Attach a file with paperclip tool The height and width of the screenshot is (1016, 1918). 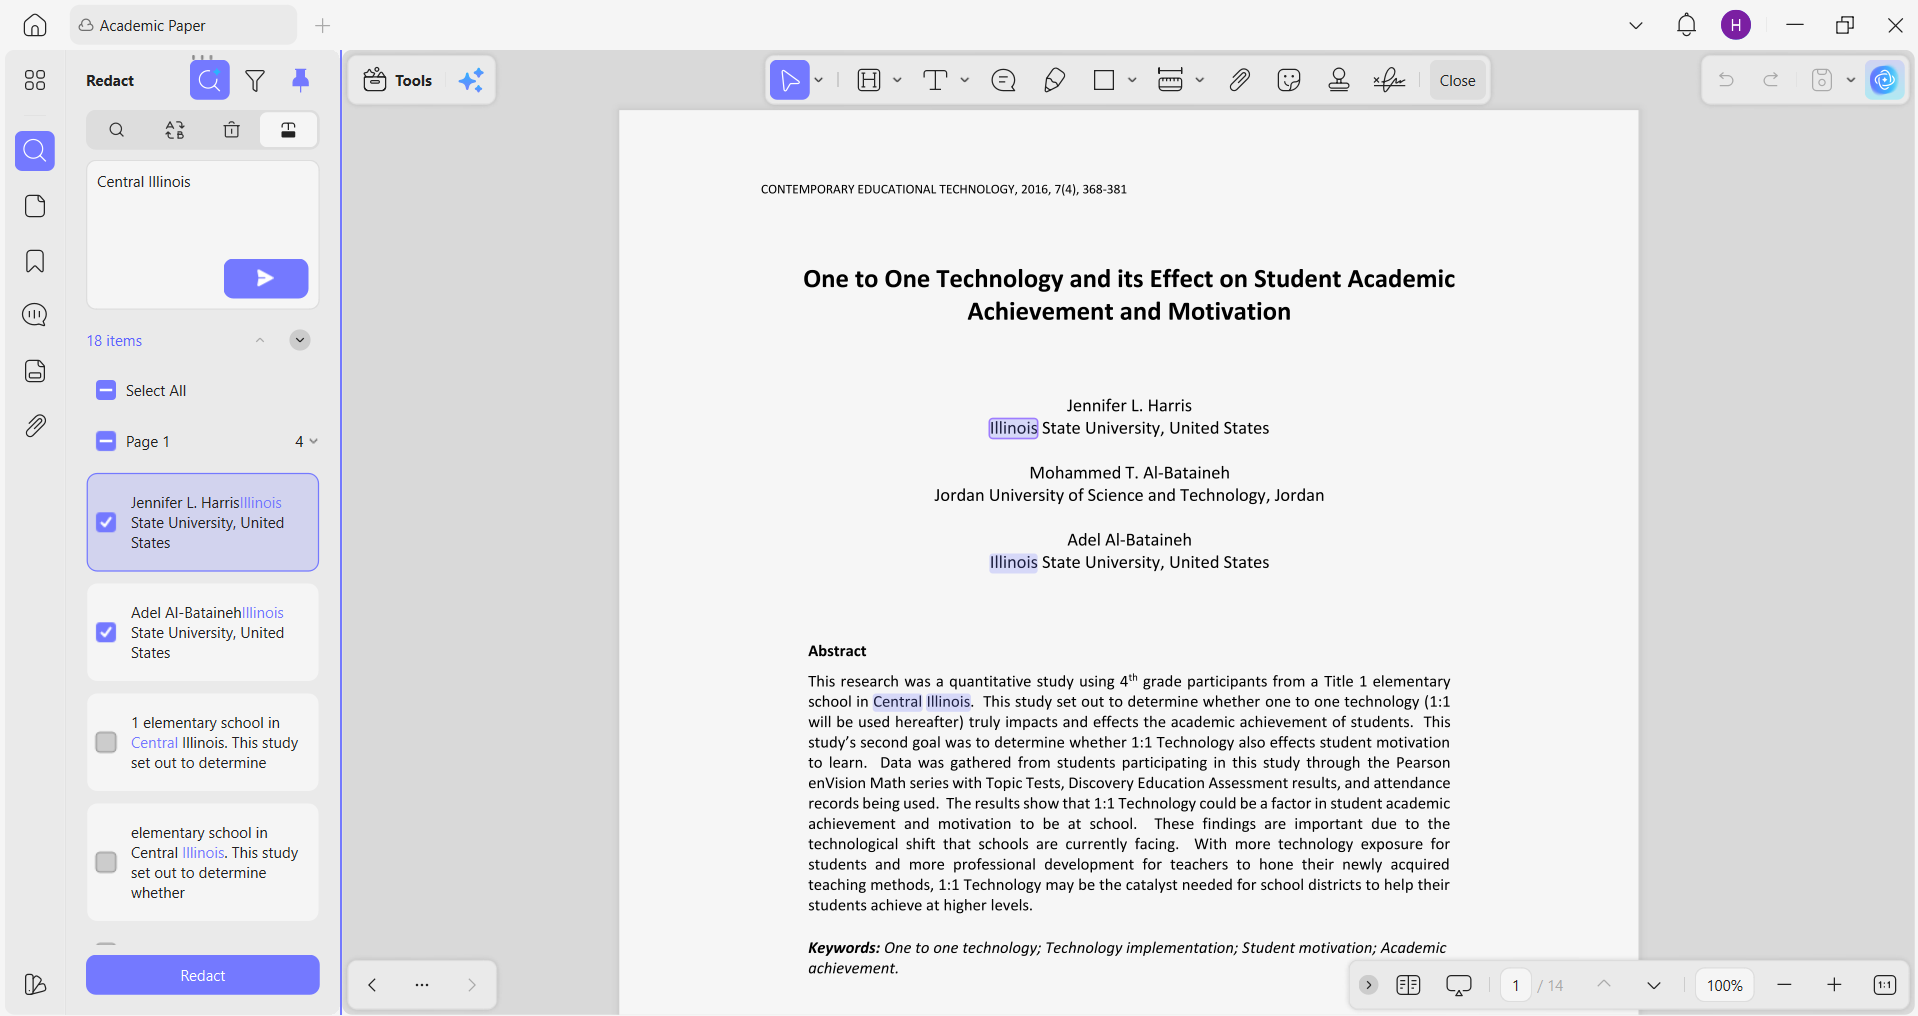coord(1240,80)
